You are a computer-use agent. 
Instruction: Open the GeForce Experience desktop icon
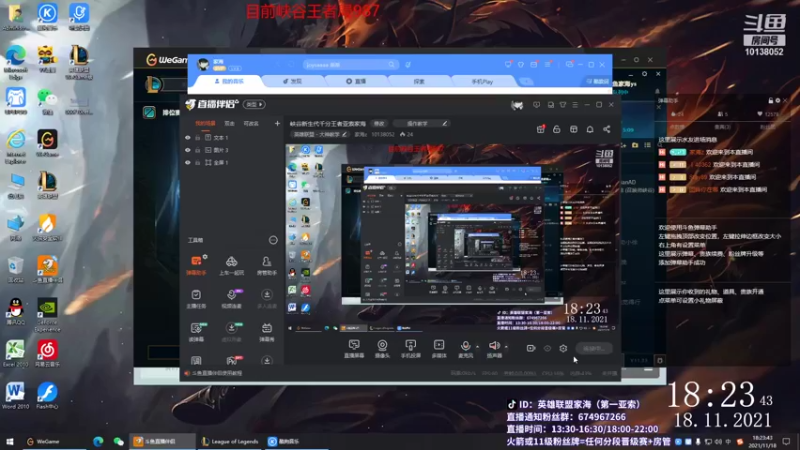[47, 314]
